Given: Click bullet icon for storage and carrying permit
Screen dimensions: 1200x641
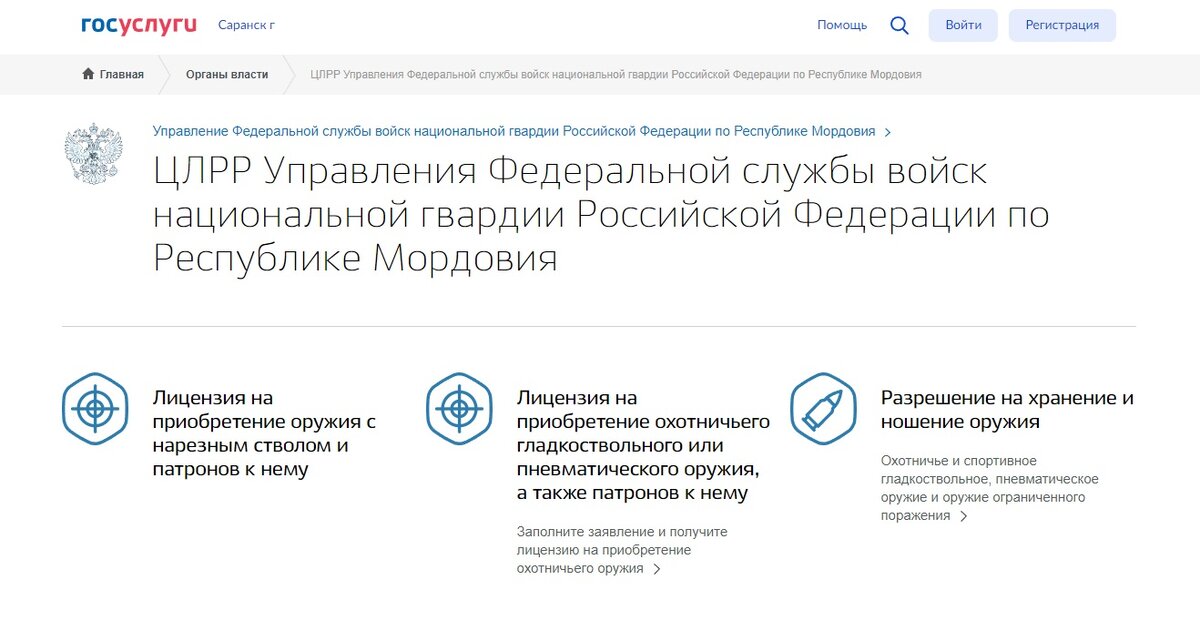Looking at the screenshot, I should 823,408.
